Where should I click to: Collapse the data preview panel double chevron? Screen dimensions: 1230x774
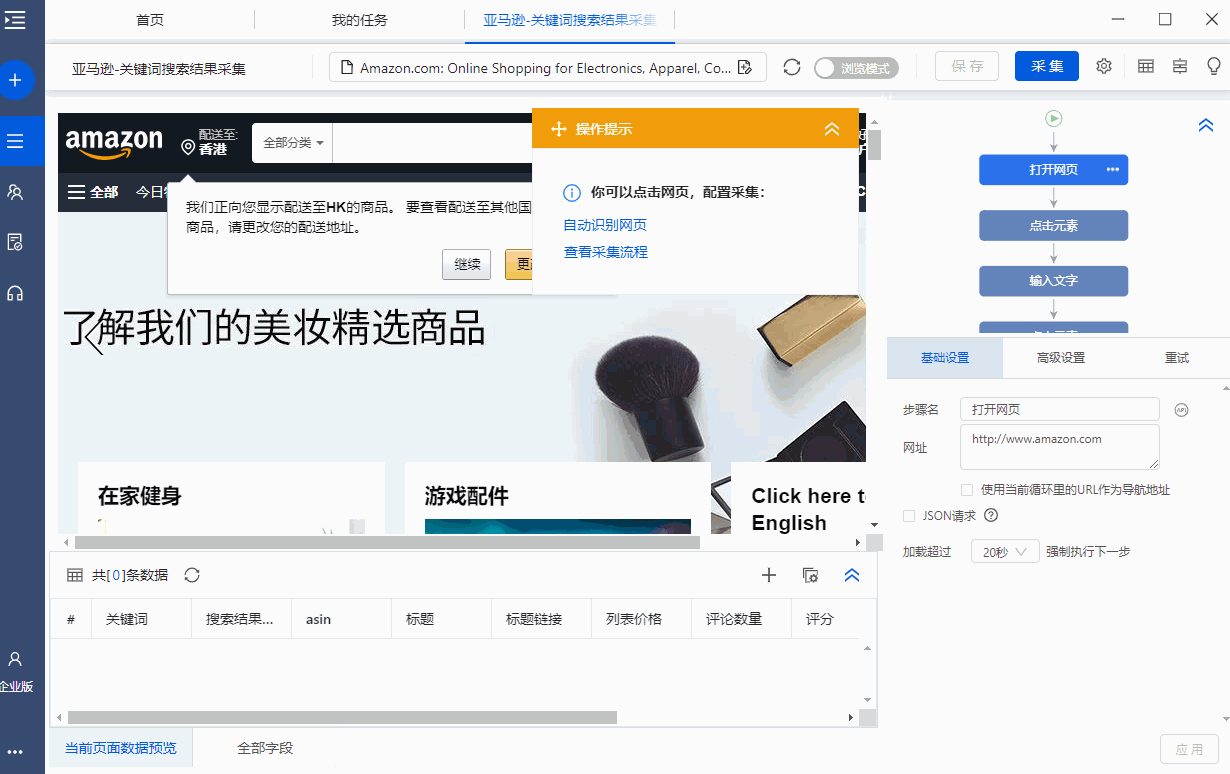pyautogui.click(x=852, y=575)
